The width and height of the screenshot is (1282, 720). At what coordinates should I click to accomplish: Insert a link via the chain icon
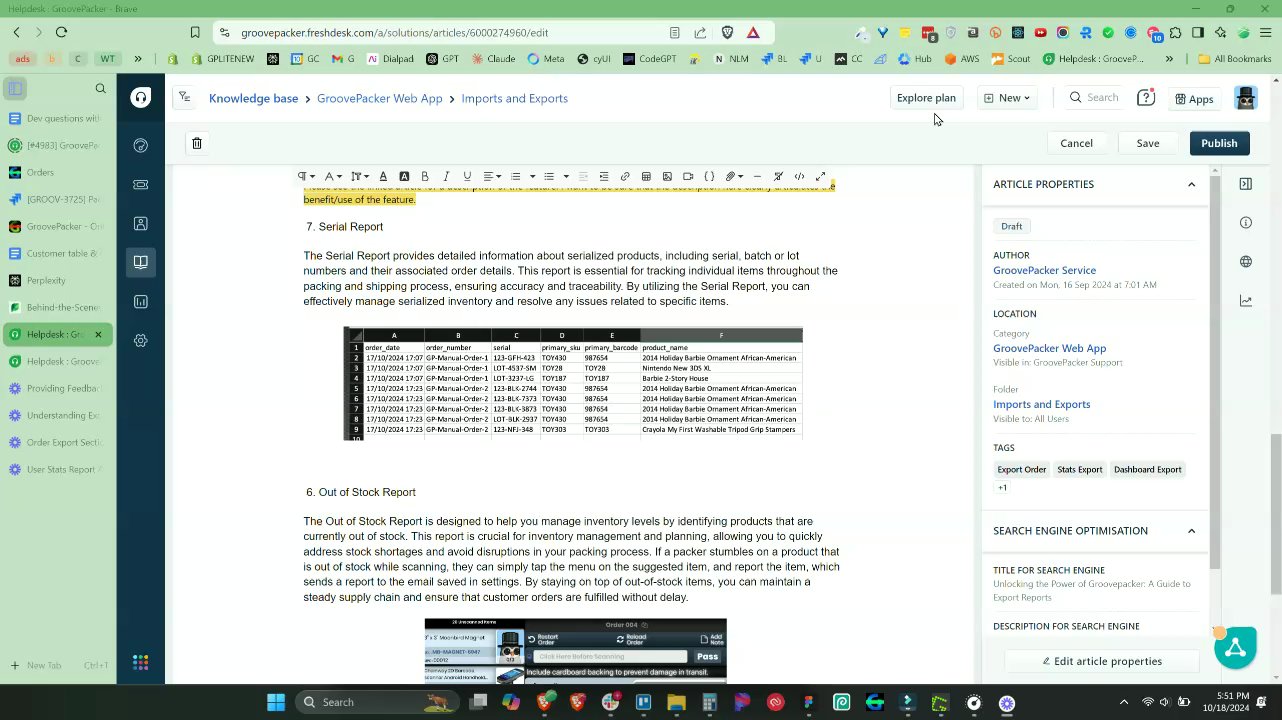625,176
